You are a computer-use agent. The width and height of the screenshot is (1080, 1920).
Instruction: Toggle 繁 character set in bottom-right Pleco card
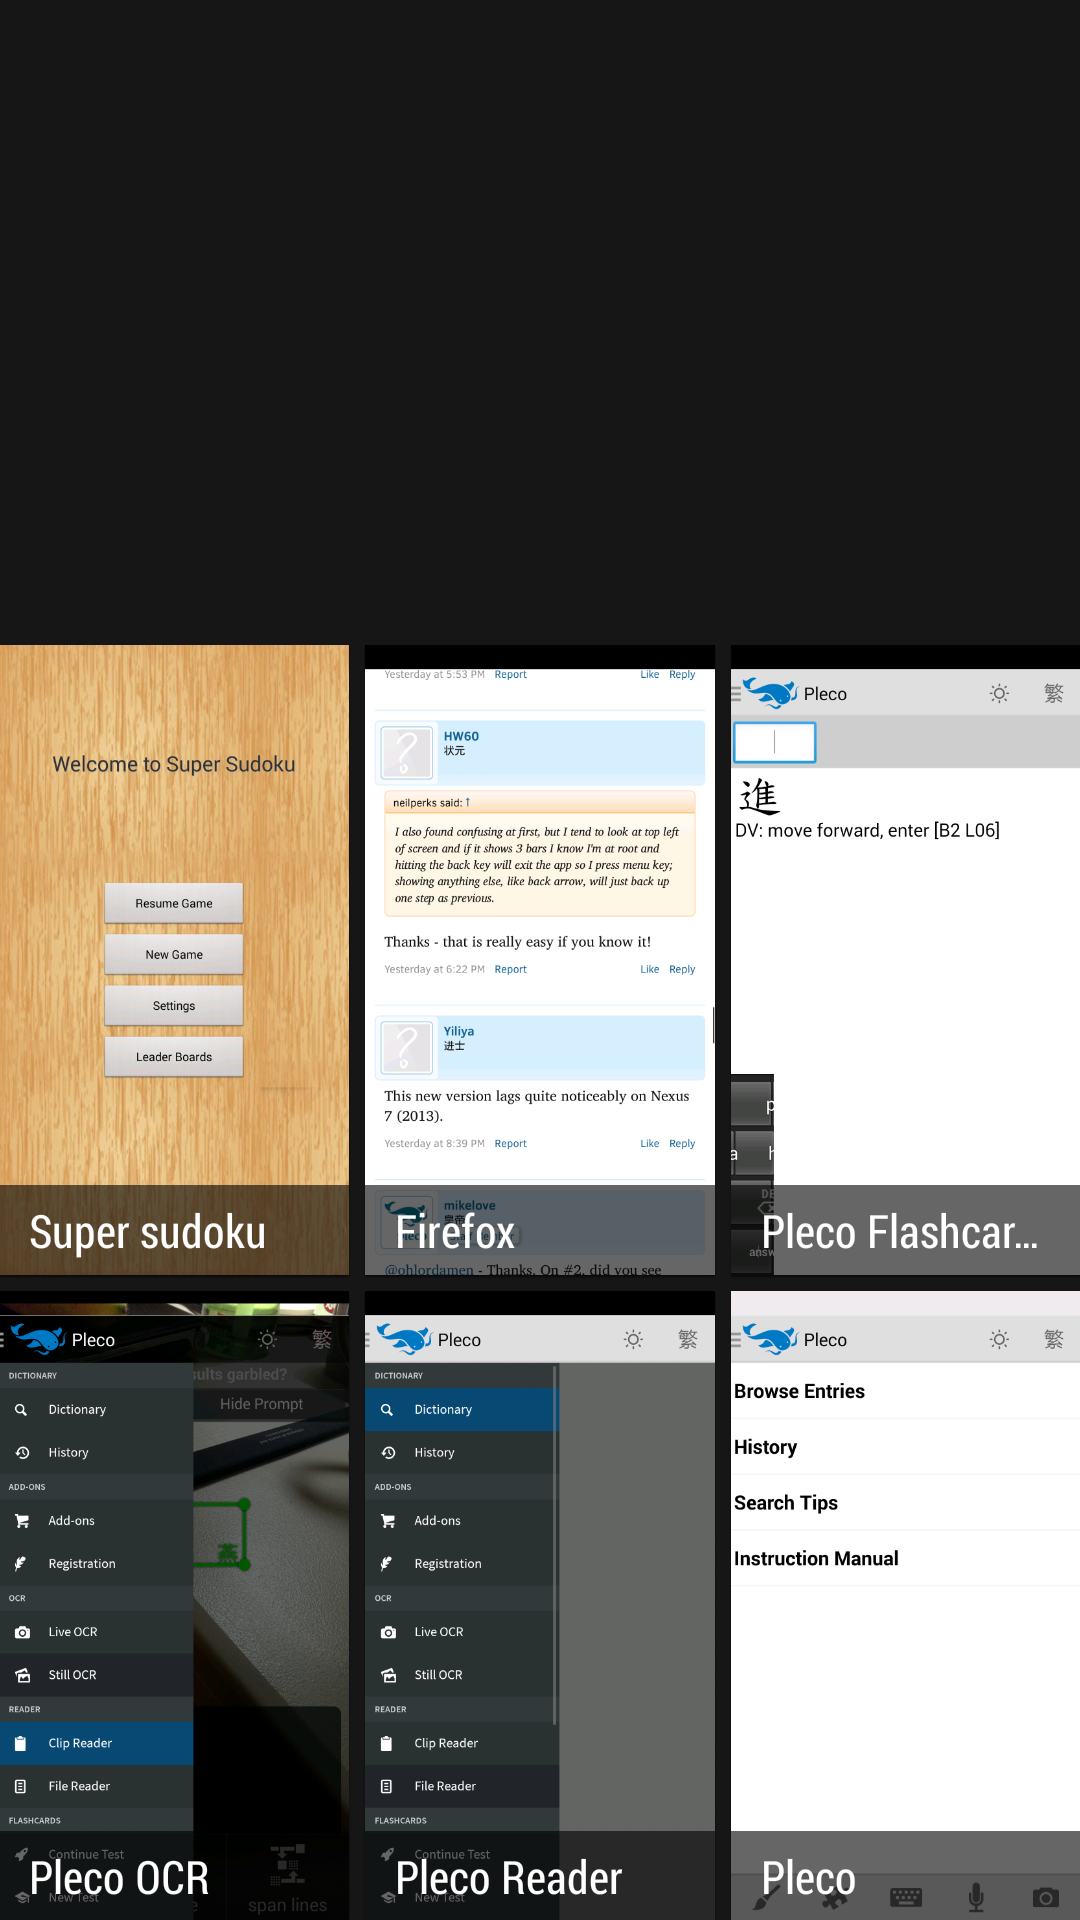pos(1054,1339)
